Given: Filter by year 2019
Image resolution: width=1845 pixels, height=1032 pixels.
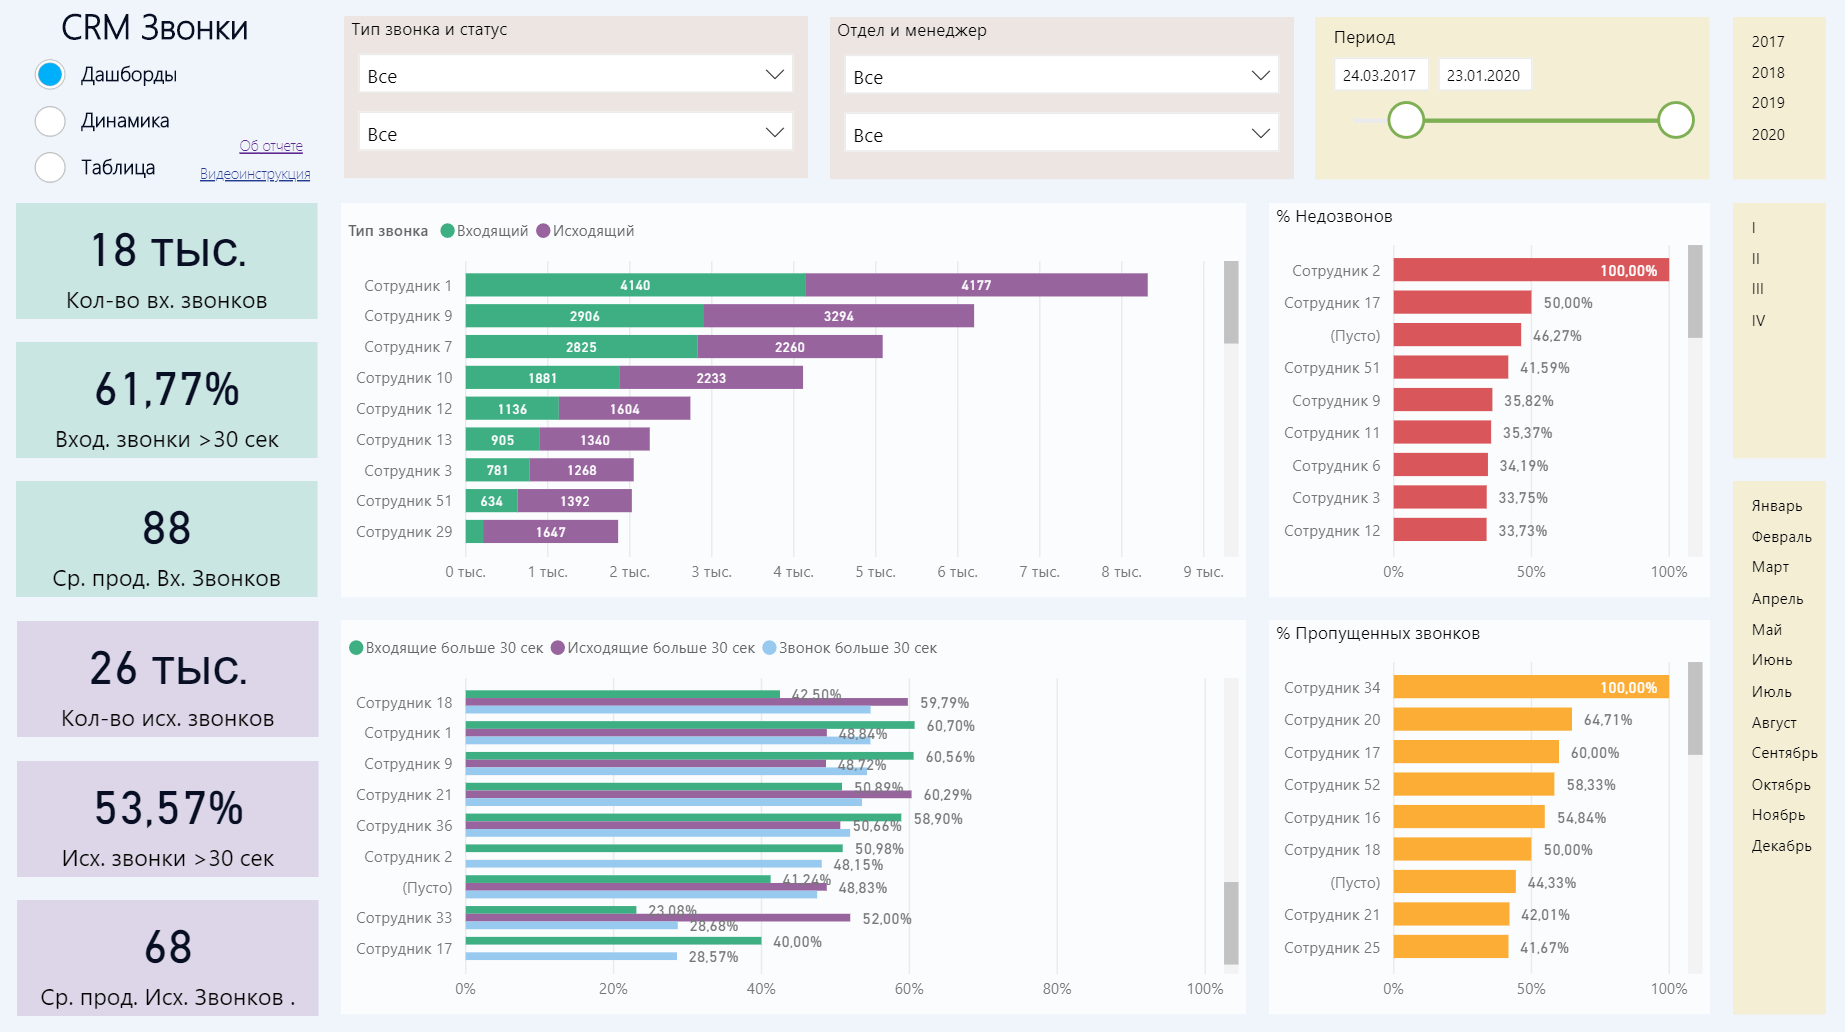Looking at the screenshot, I should point(1768,103).
